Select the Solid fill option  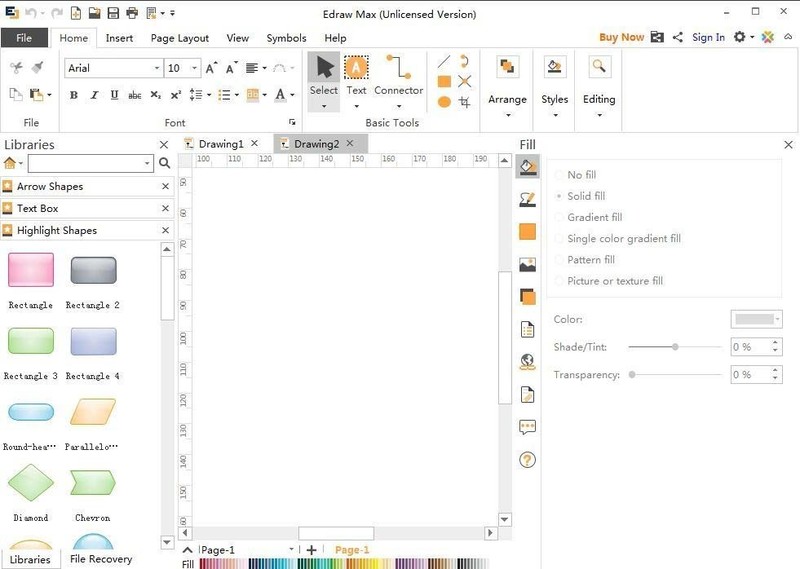pos(581,196)
